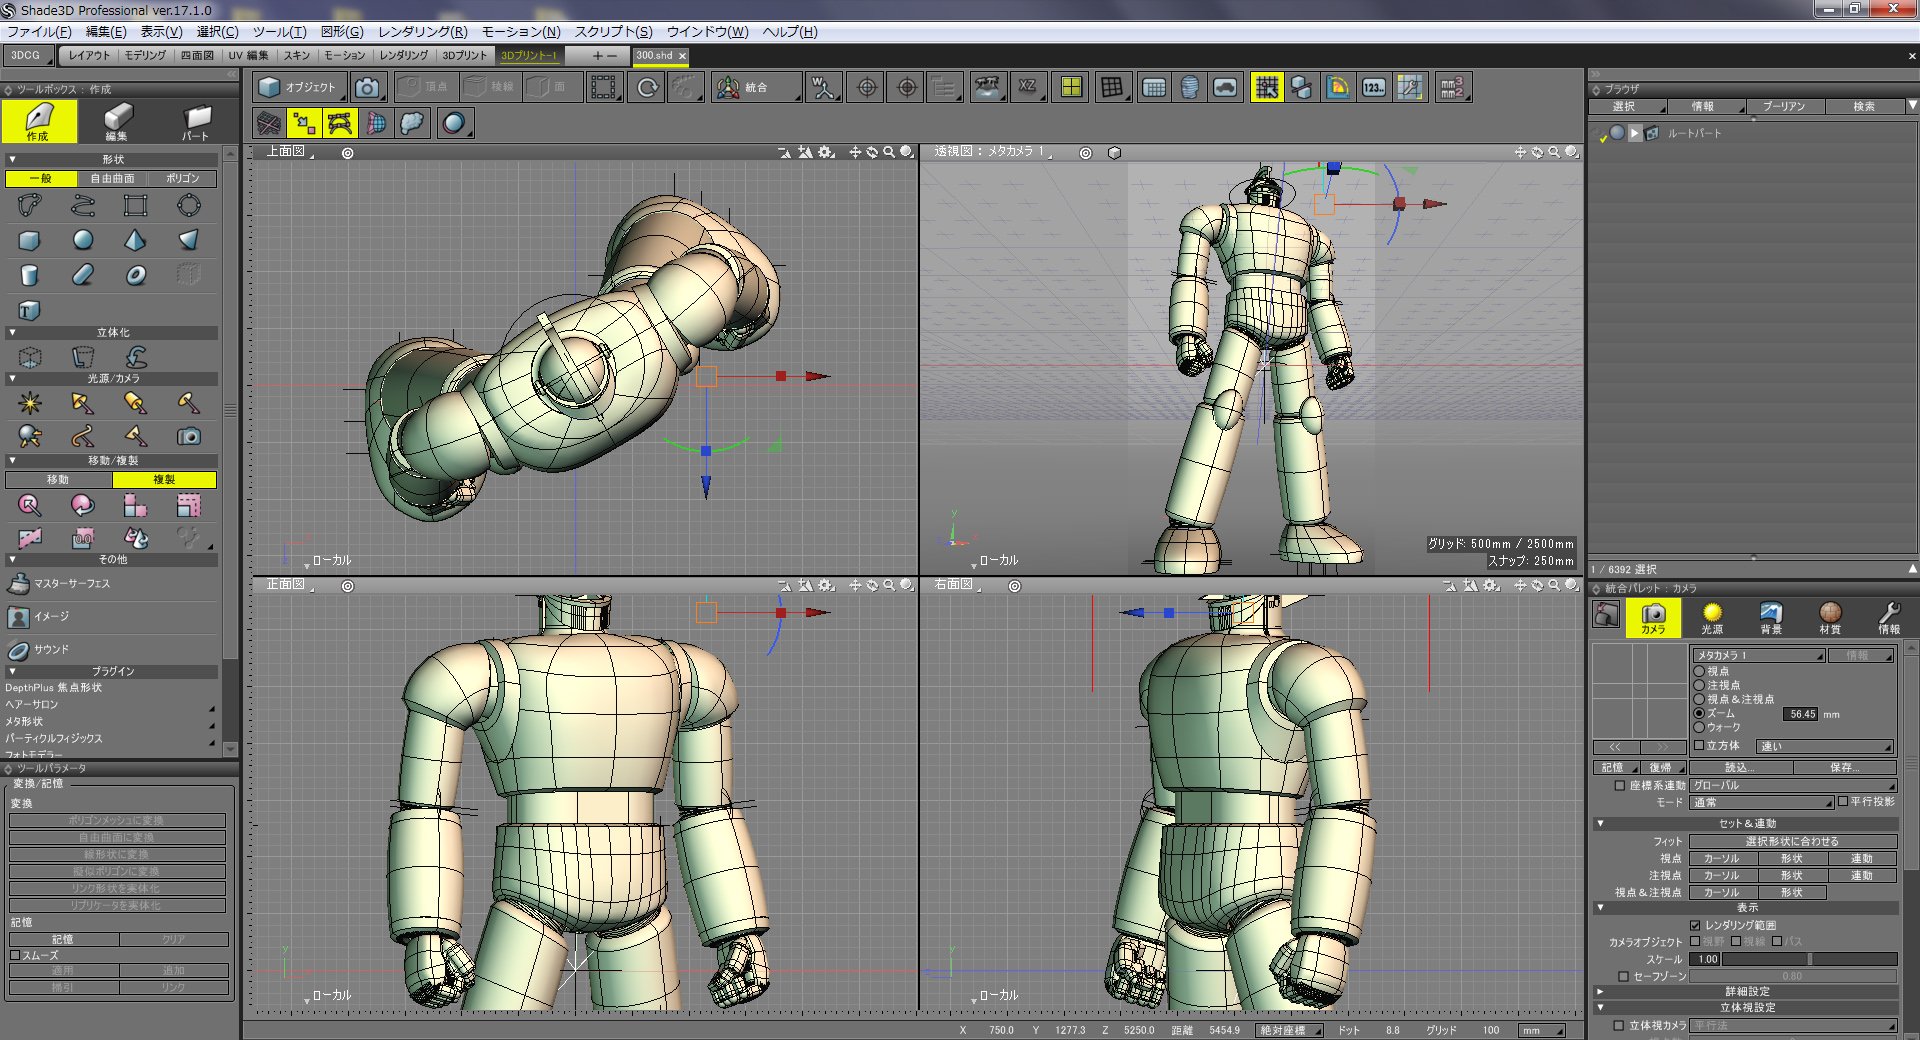Click fit to selected shape button
This screenshot has height=1040, width=1920.
[1792, 841]
